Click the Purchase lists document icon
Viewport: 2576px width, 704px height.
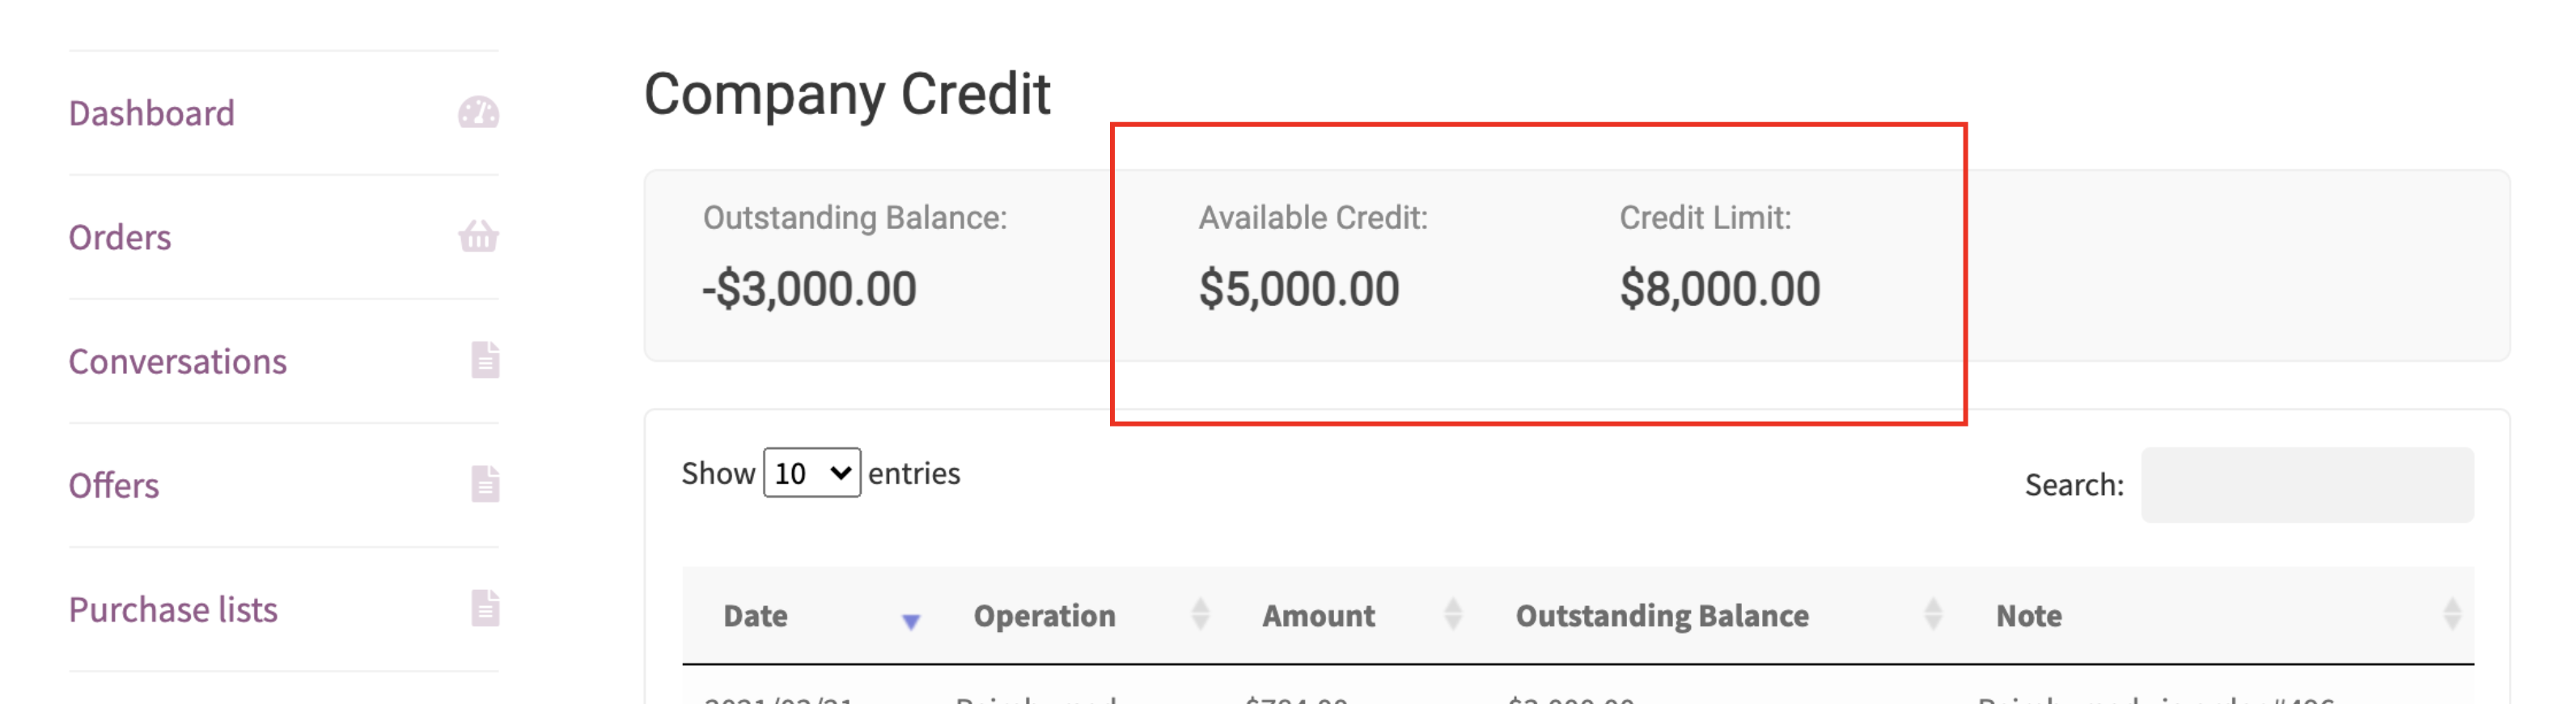click(485, 608)
